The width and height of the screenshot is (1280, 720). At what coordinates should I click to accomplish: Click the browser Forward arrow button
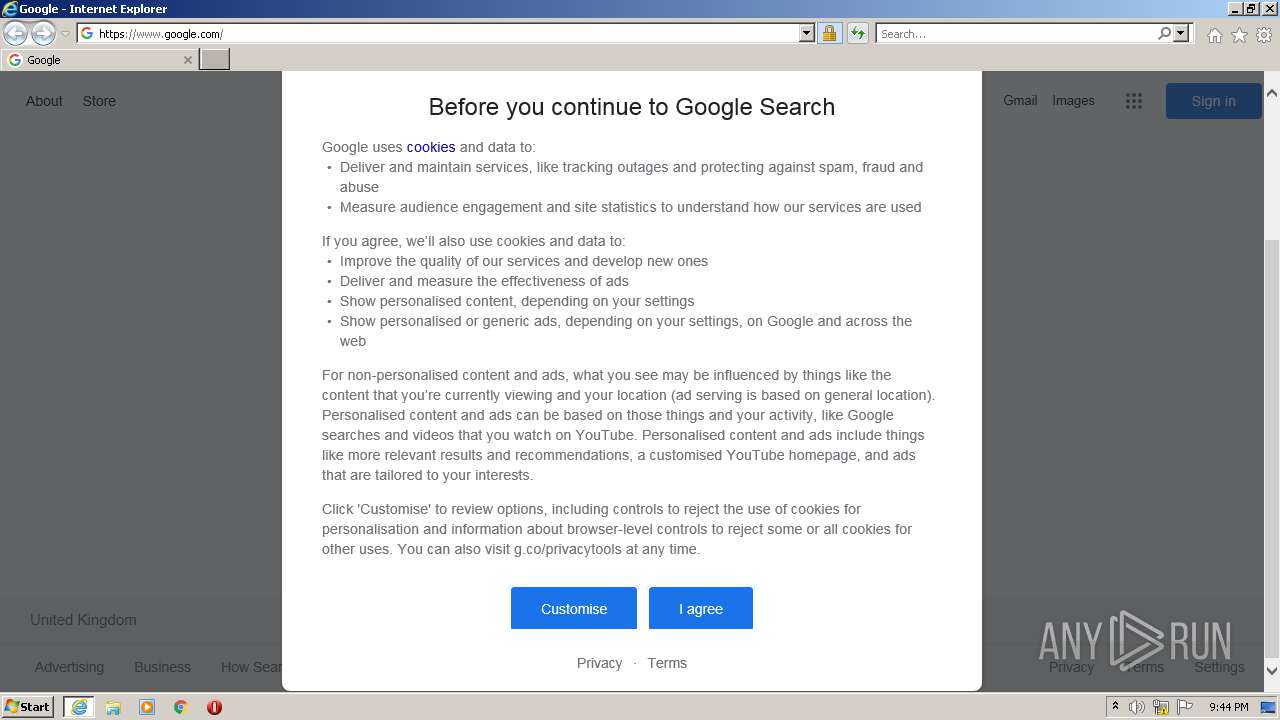coord(43,34)
